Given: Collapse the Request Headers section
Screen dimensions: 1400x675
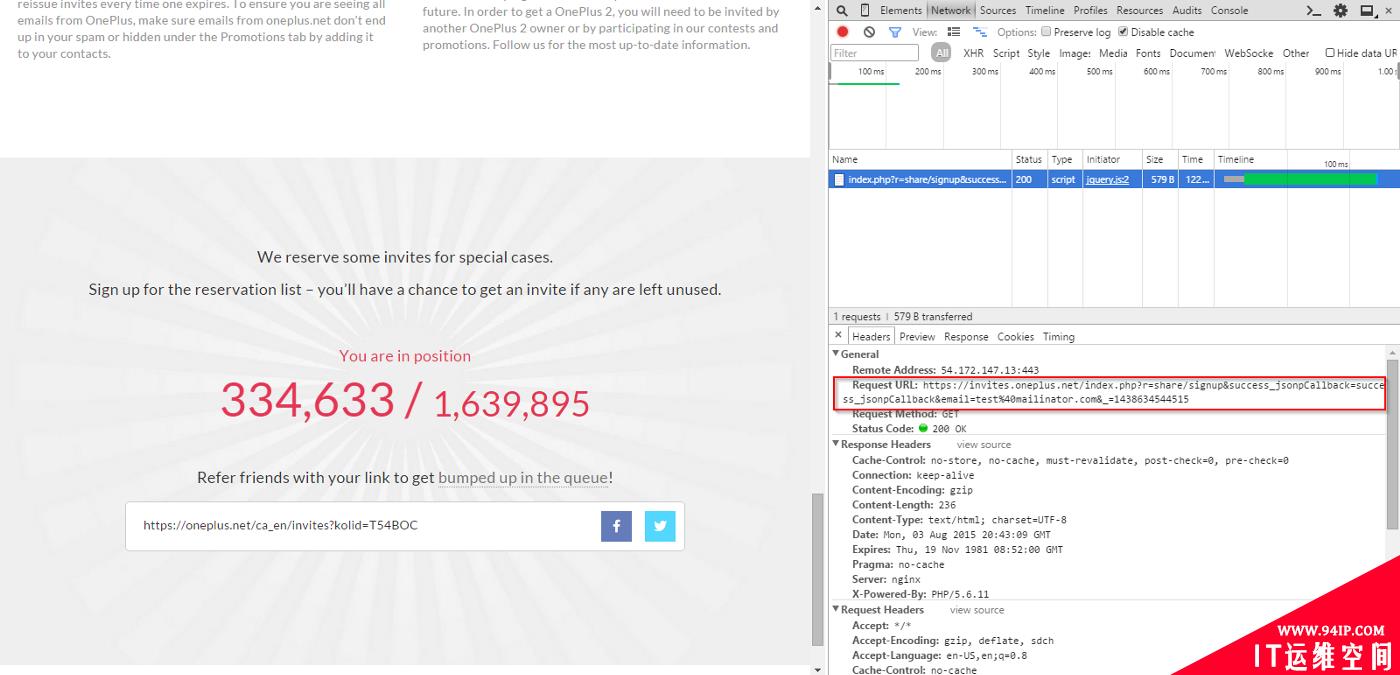Looking at the screenshot, I should pos(836,609).
